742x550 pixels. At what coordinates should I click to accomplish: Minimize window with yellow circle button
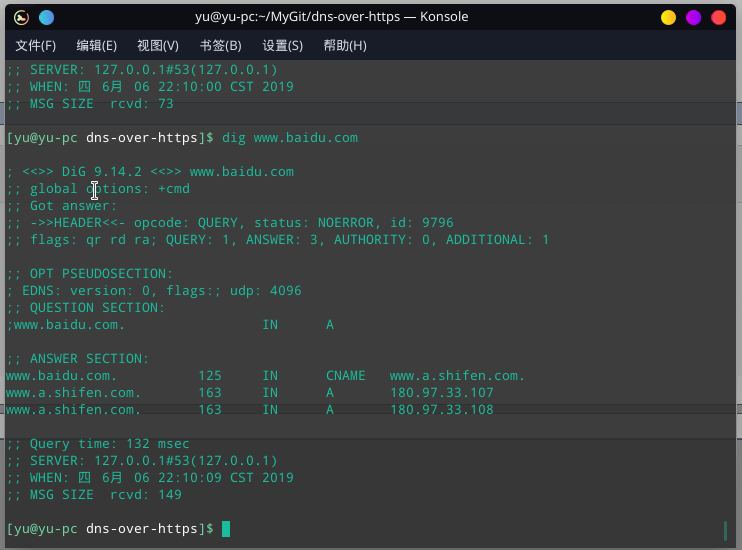click(x=668, y=18)
